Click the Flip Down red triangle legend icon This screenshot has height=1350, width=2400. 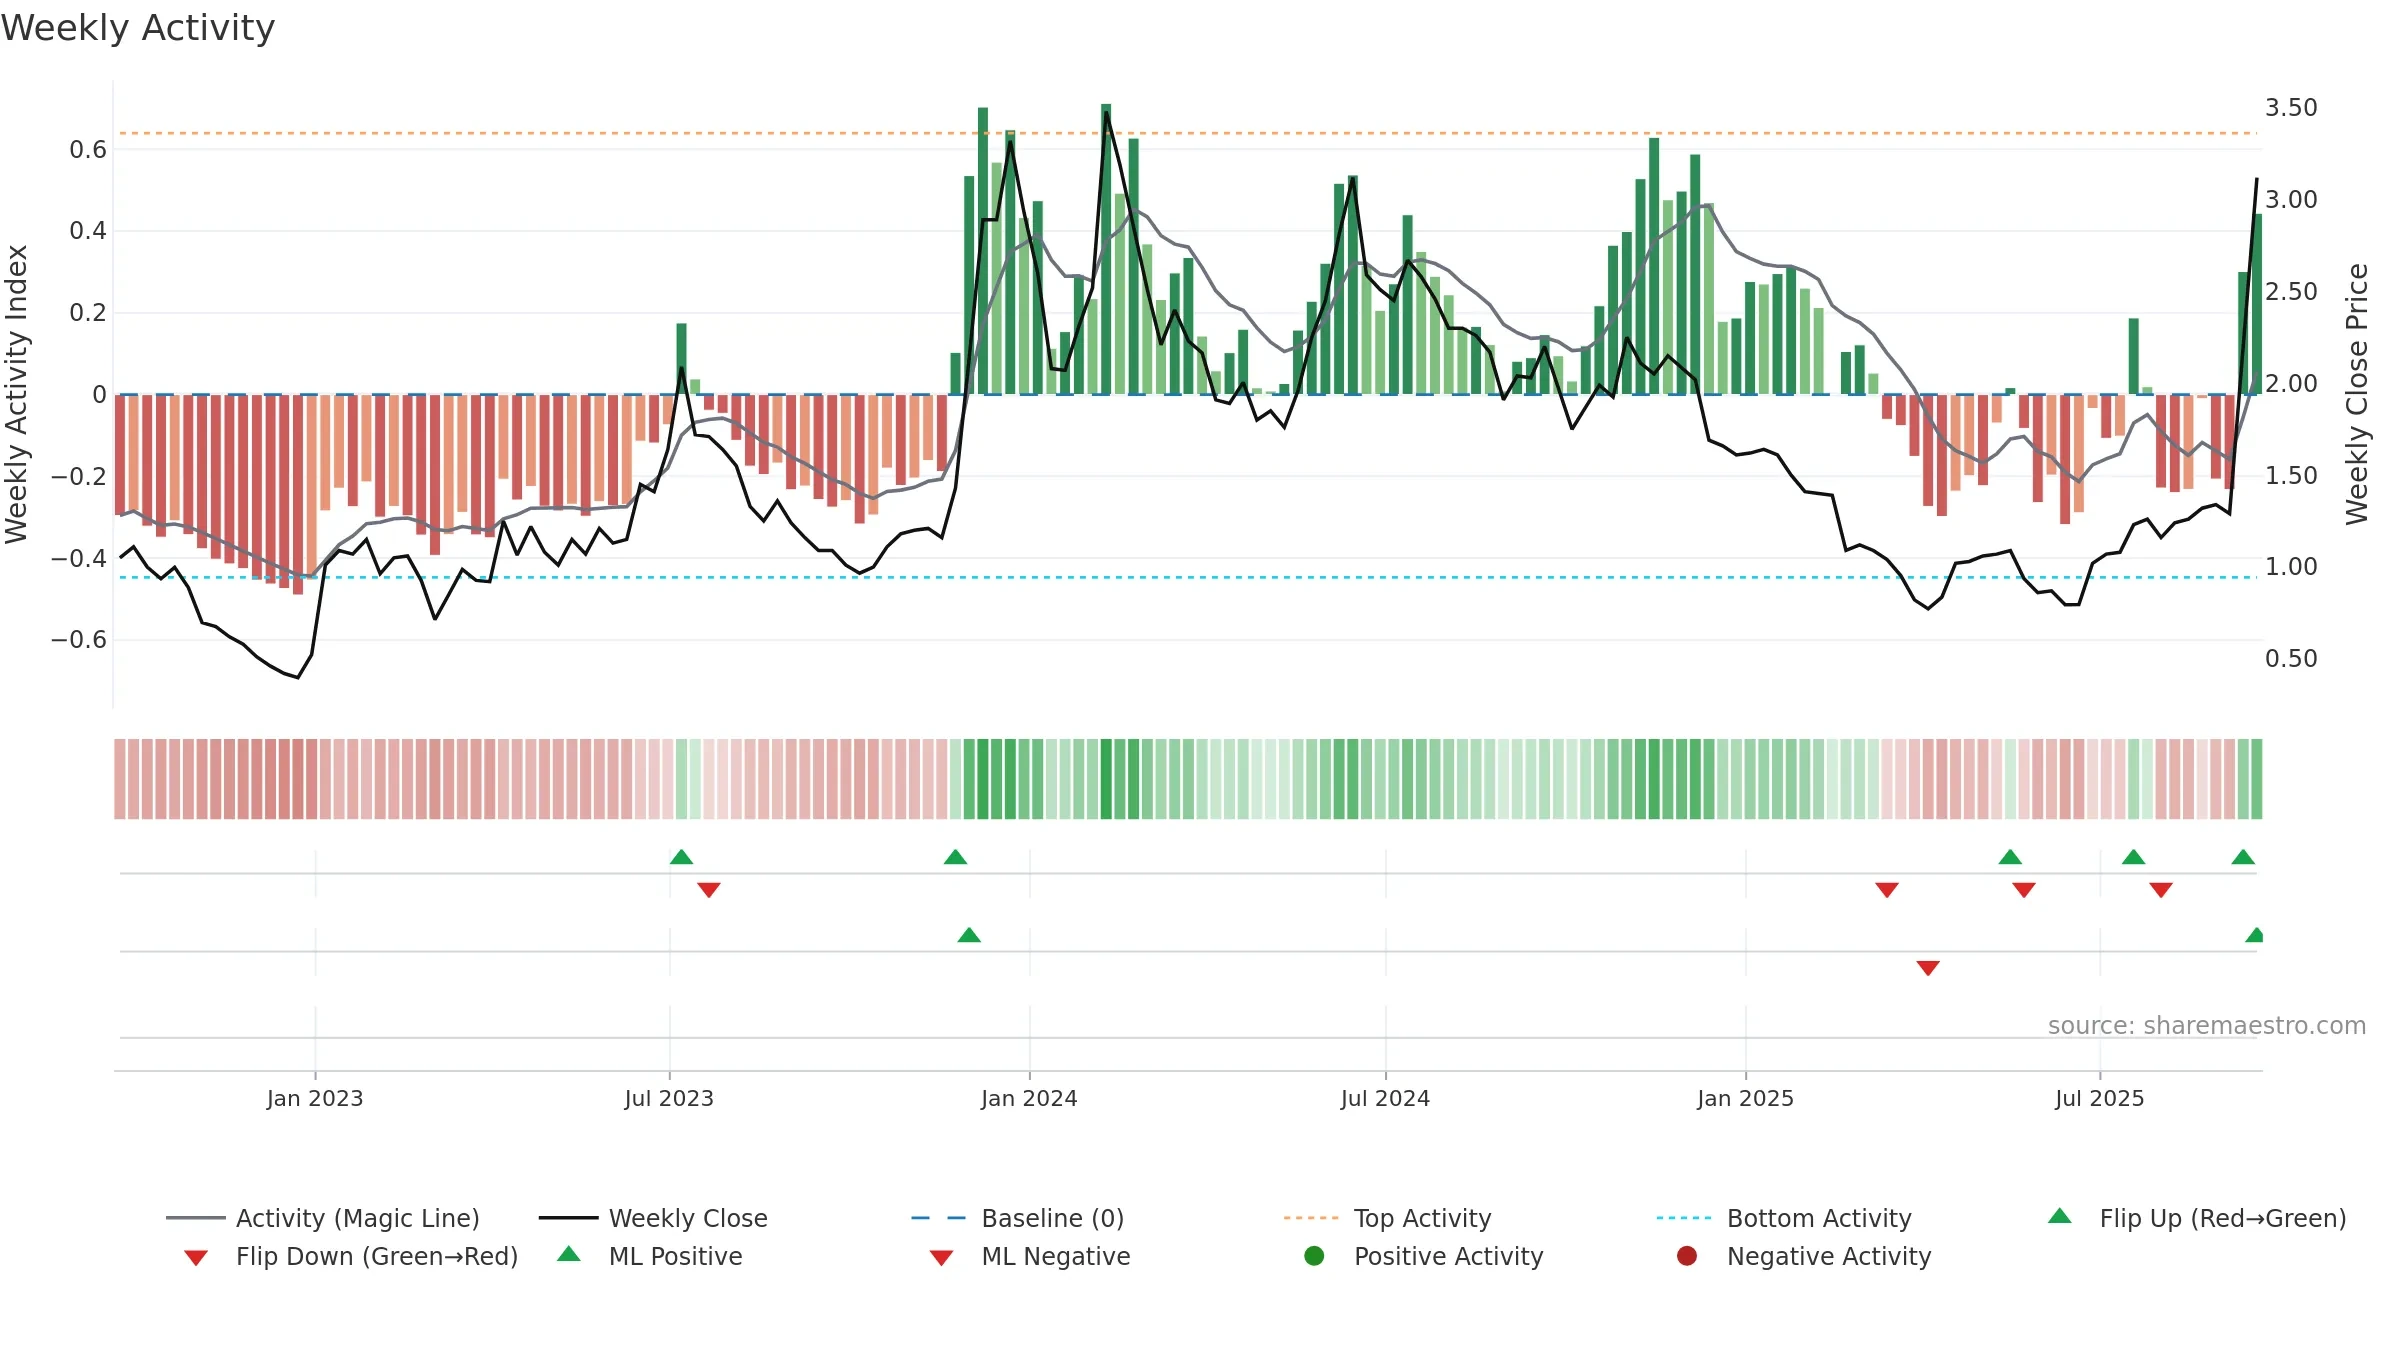pos(196,1258)
